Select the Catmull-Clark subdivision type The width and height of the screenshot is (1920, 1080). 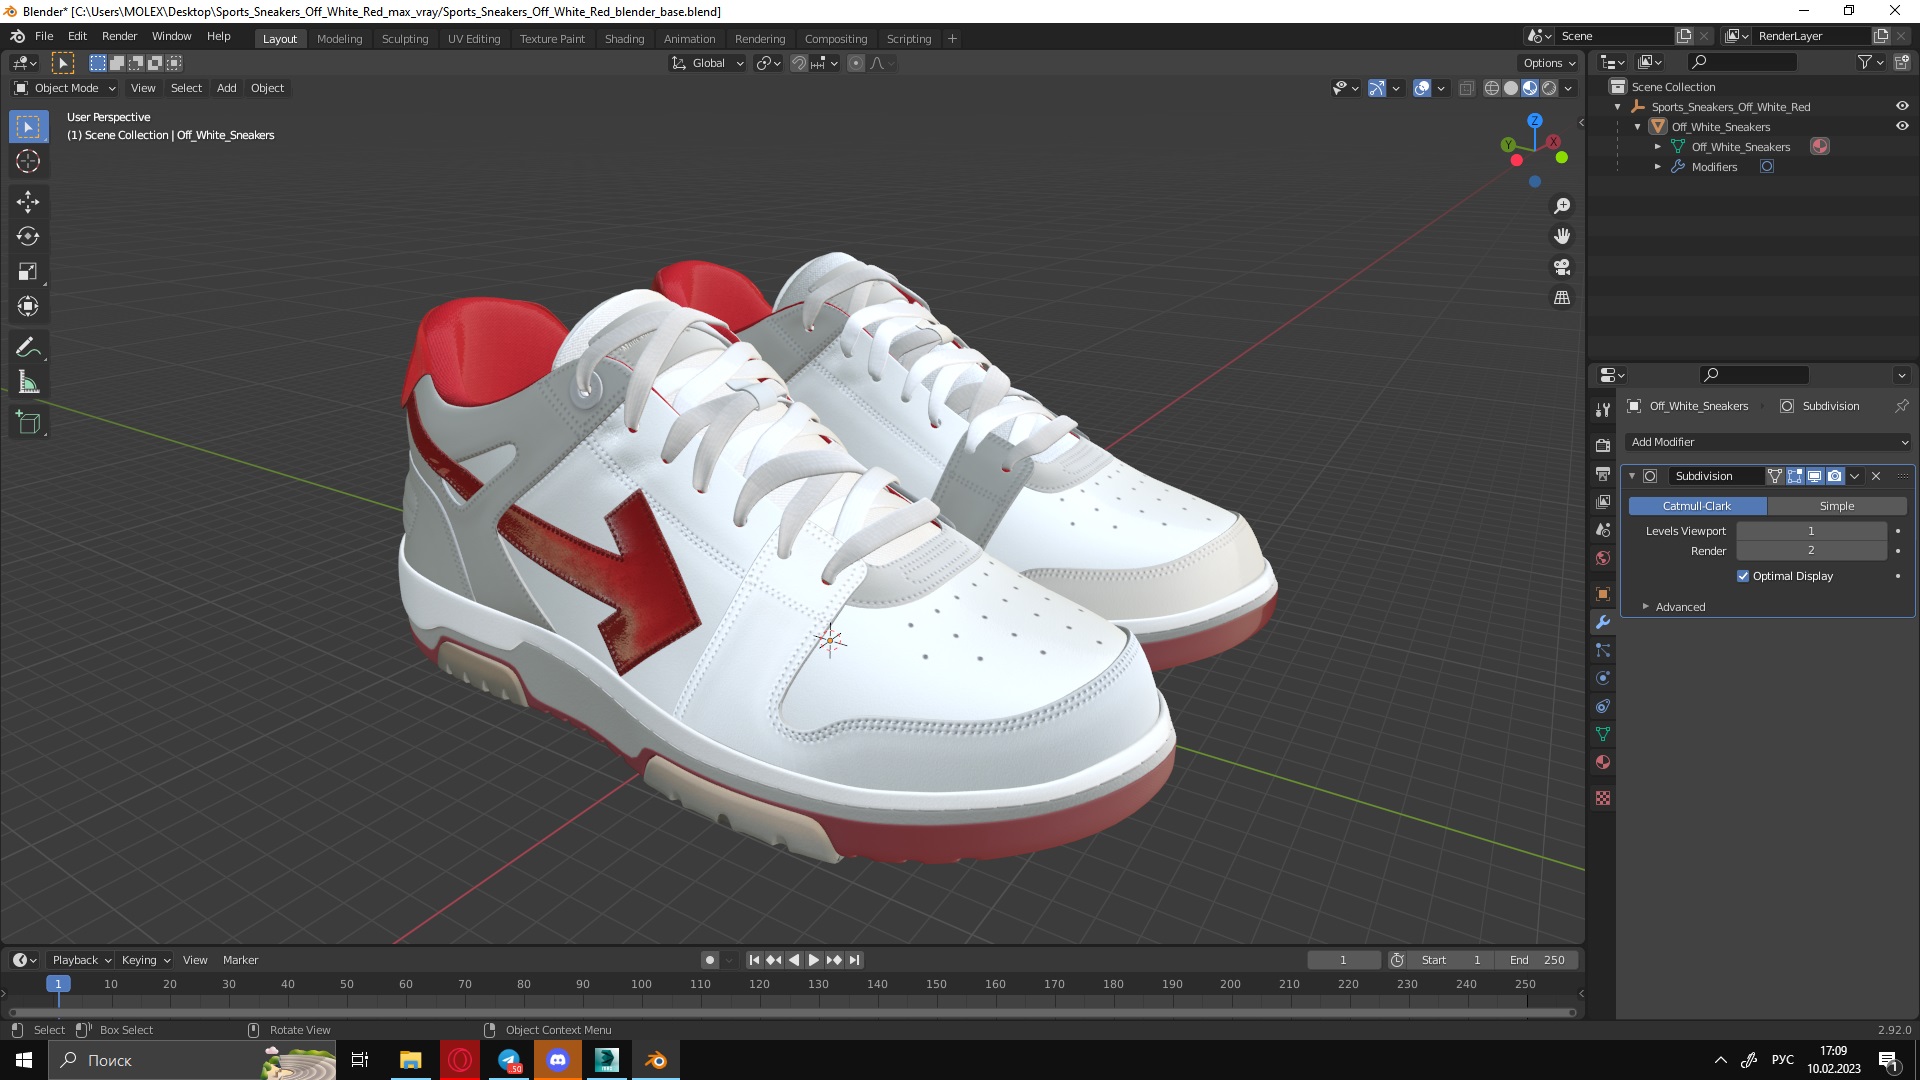(x=1697, y=506)
